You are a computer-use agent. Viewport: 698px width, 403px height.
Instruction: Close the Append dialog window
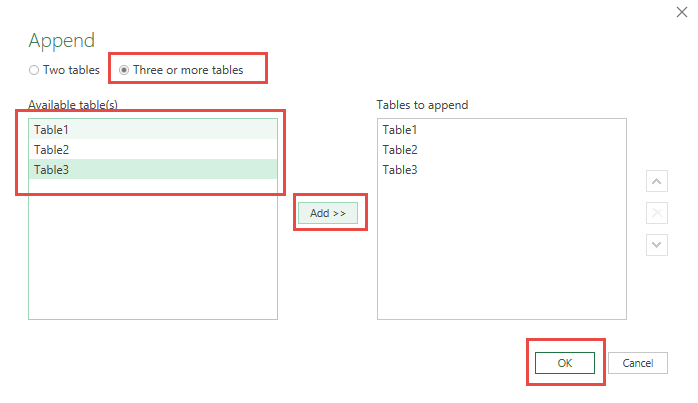682,12
